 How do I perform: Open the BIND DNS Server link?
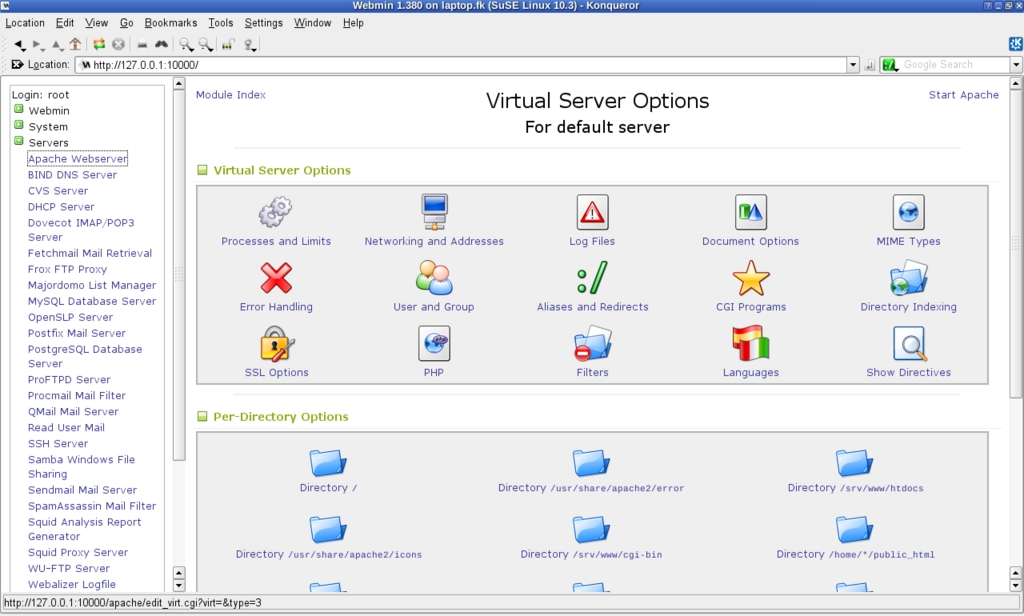tap(72, 175)
